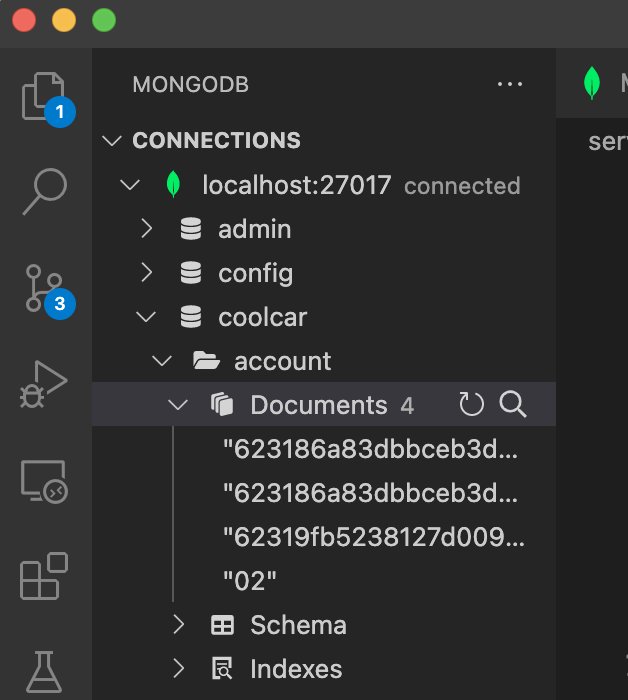The image size is (628, 700).
Task: Expand the Schema node
Action: point(178,625)
